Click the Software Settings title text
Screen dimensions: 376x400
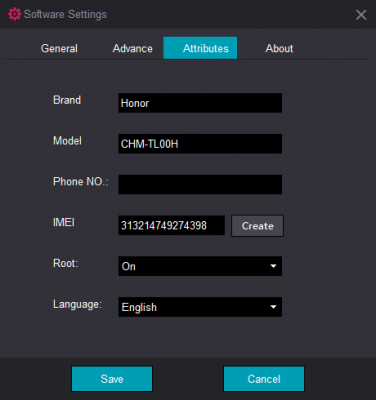coord(65,14)
